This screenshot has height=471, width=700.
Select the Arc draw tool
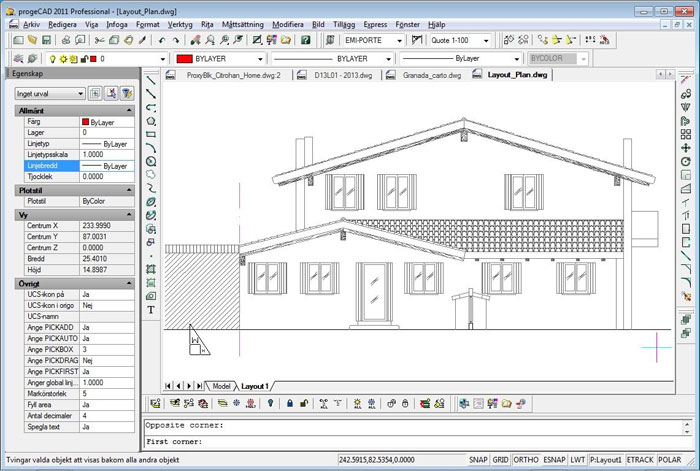[151, 148]
